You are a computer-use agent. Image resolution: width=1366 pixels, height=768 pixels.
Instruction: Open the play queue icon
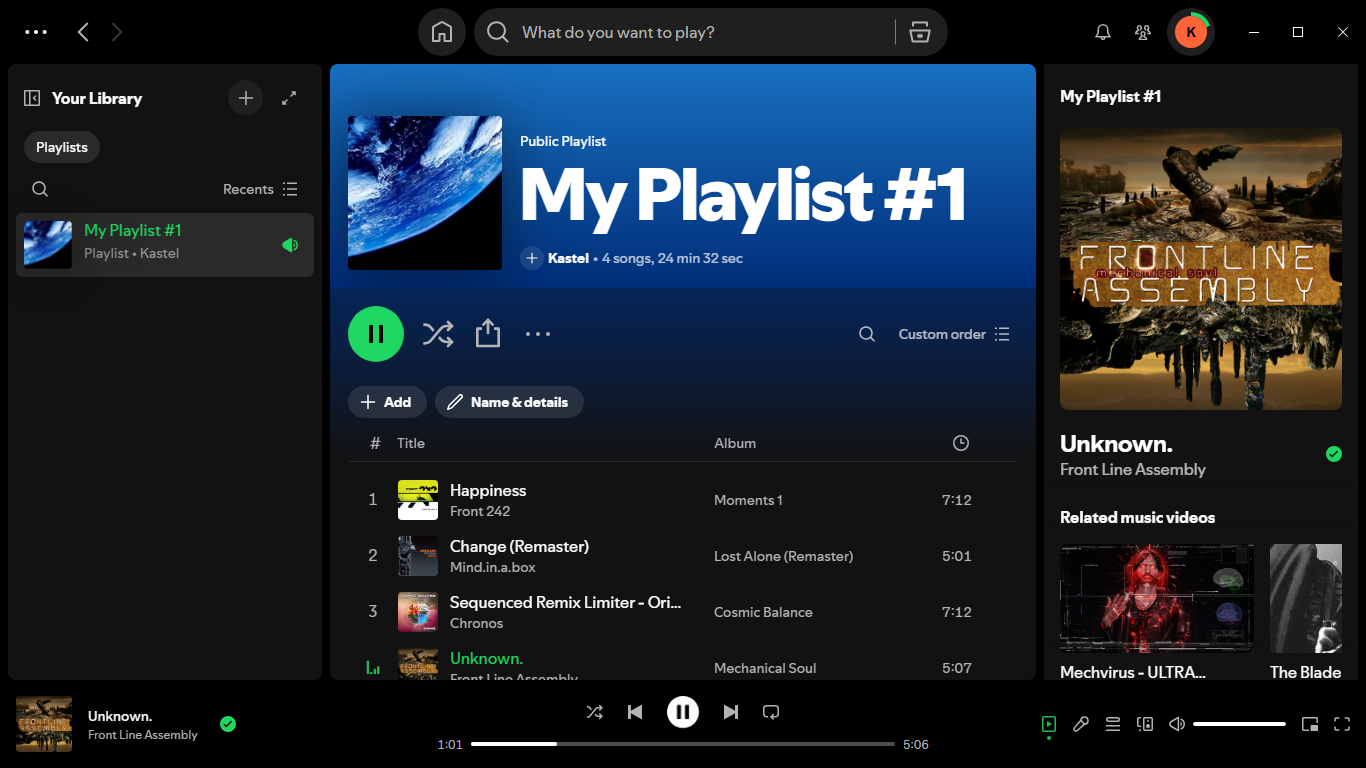[x=1113, y=724]
